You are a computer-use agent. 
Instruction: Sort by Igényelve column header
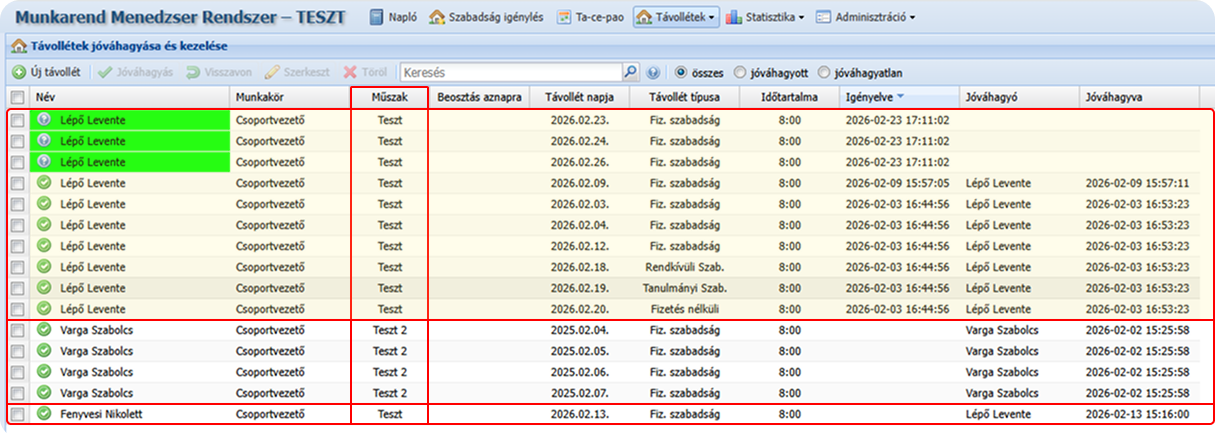point(870,97)
